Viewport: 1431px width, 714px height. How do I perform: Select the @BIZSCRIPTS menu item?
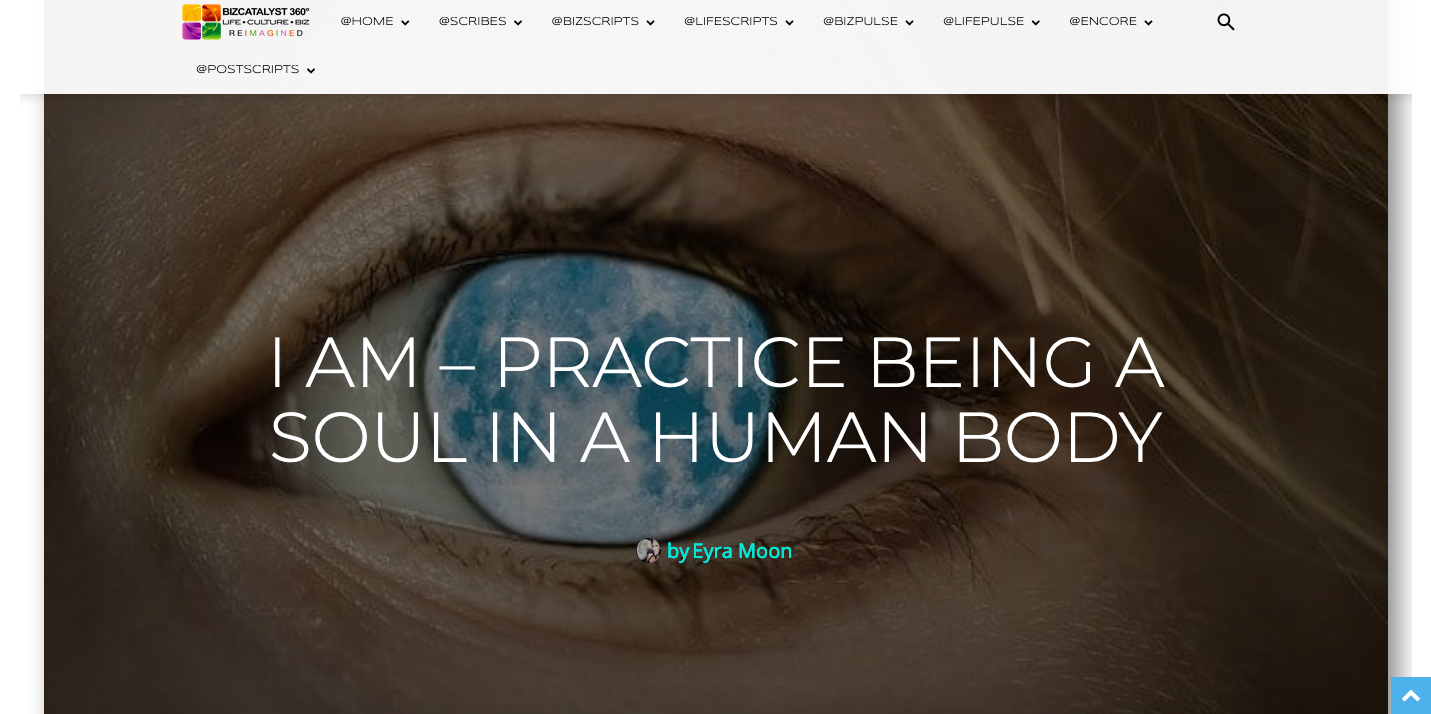pos(595,22)
